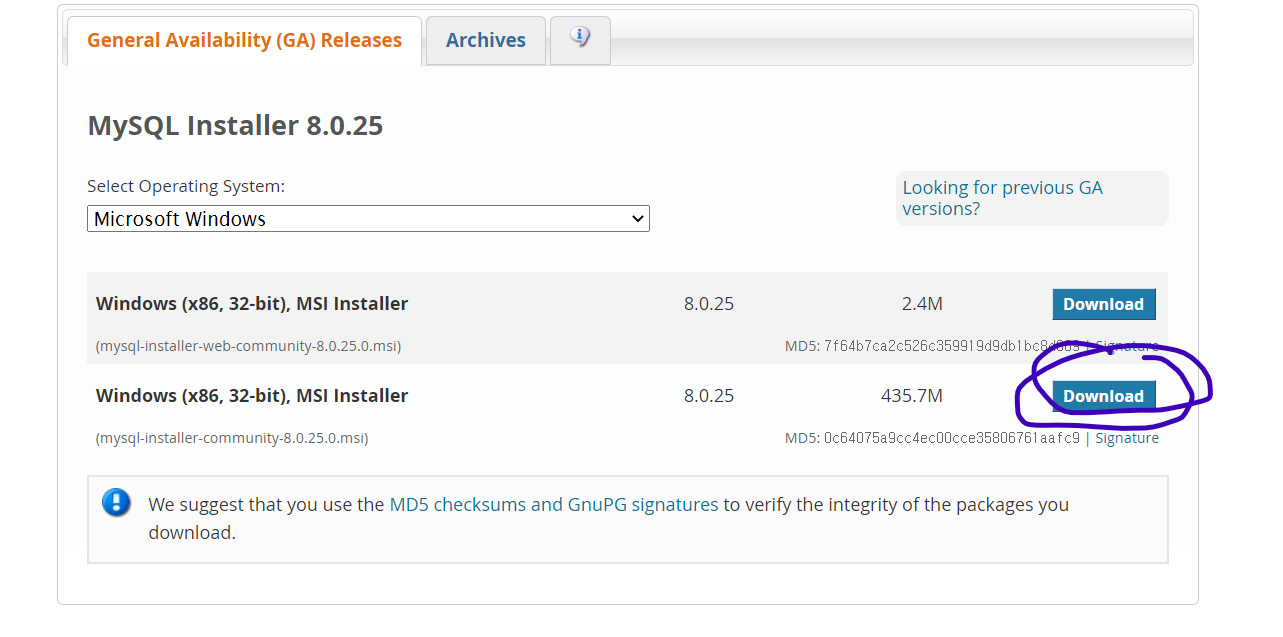The width and height of the screenshot is (1283, 637).
Task: Click the blue exclamation info icon
Action: (116, 502)
